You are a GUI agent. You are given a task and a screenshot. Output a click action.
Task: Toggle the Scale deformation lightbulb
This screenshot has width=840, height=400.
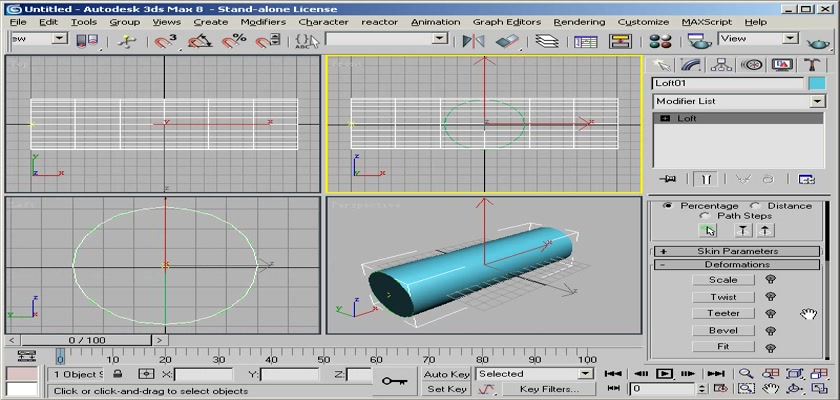[770, 279]
